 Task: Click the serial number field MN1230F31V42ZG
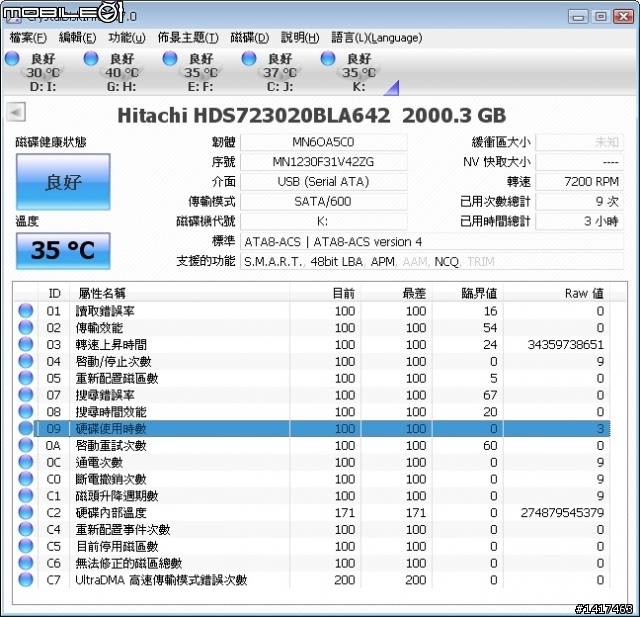pyautogui.click(x=324, y=162)
